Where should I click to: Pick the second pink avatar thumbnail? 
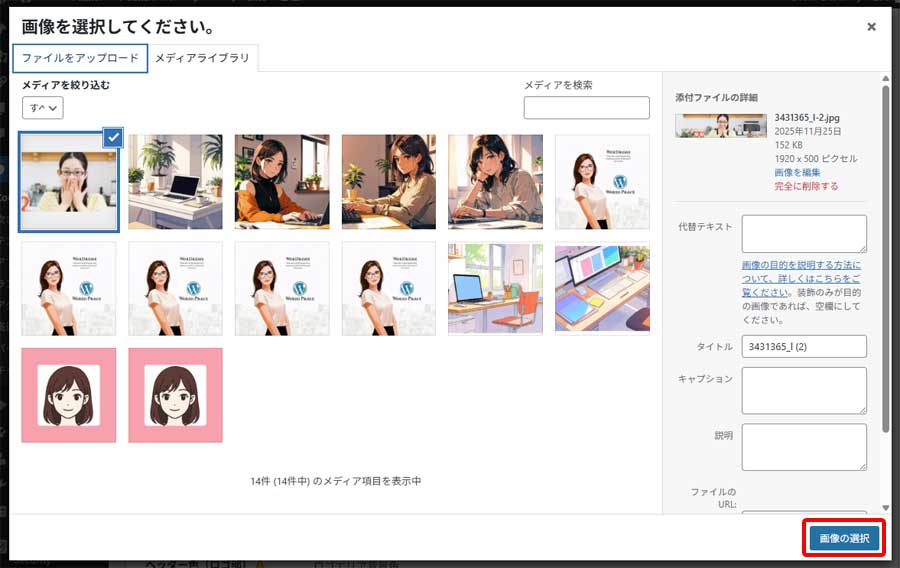point(175,395)
